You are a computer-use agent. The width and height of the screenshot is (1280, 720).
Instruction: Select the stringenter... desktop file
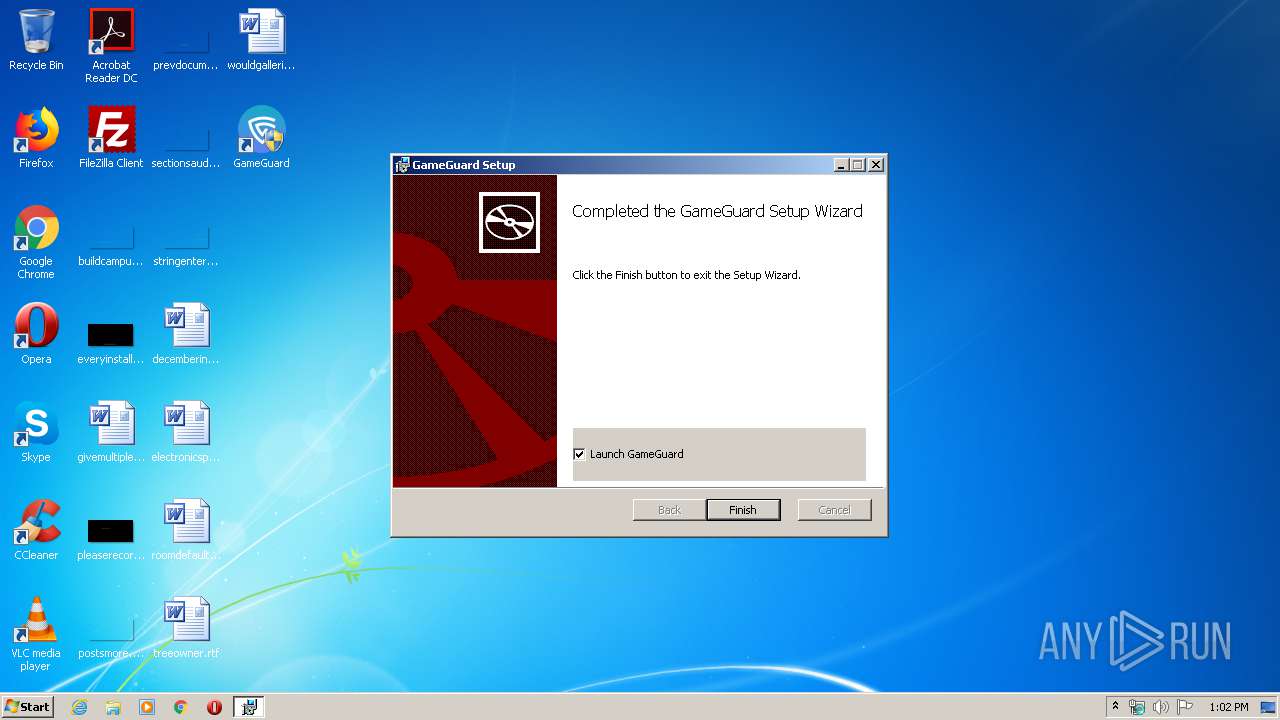[186, 236]
